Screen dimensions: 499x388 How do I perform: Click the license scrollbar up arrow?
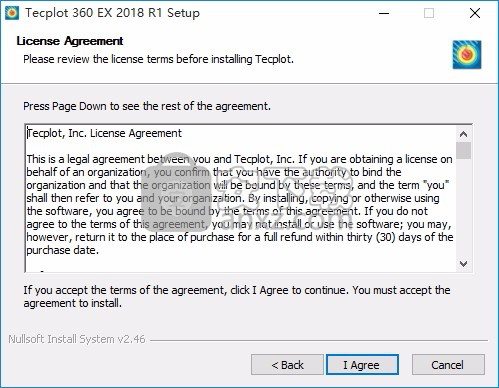click(x=463, y=134)
